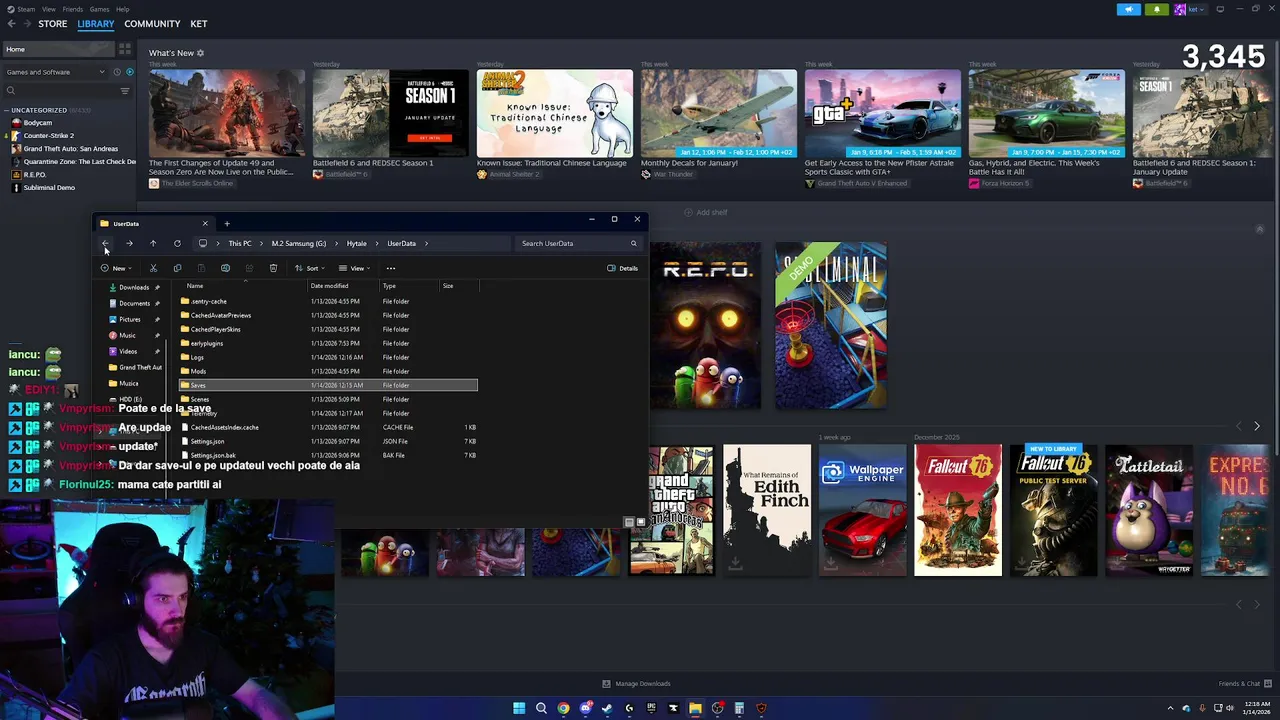The width and height of the screenshot is (1280, 720).
Task: Go up one folder level in Explorer
Action: [153, 243]
